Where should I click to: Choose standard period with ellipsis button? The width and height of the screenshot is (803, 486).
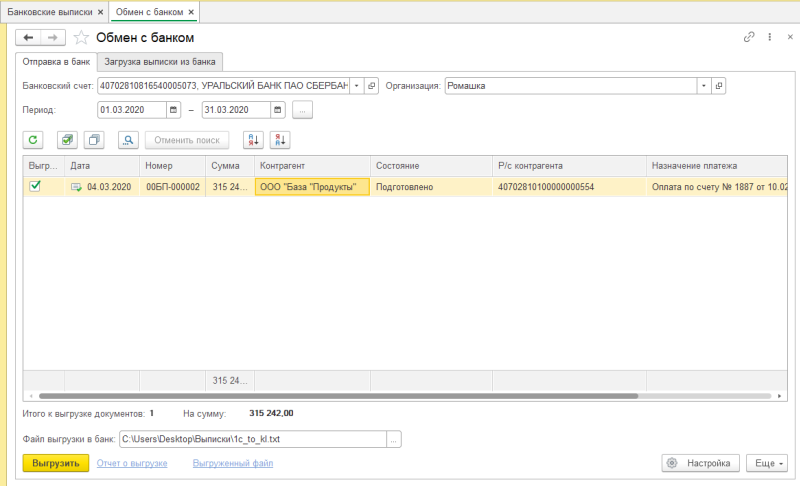302,110
